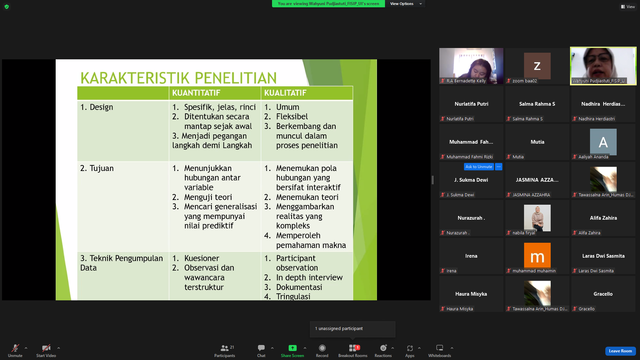Select Nurlatifa Putri participant tile
This screenshot has height=360, width=640.
point(471,104)
